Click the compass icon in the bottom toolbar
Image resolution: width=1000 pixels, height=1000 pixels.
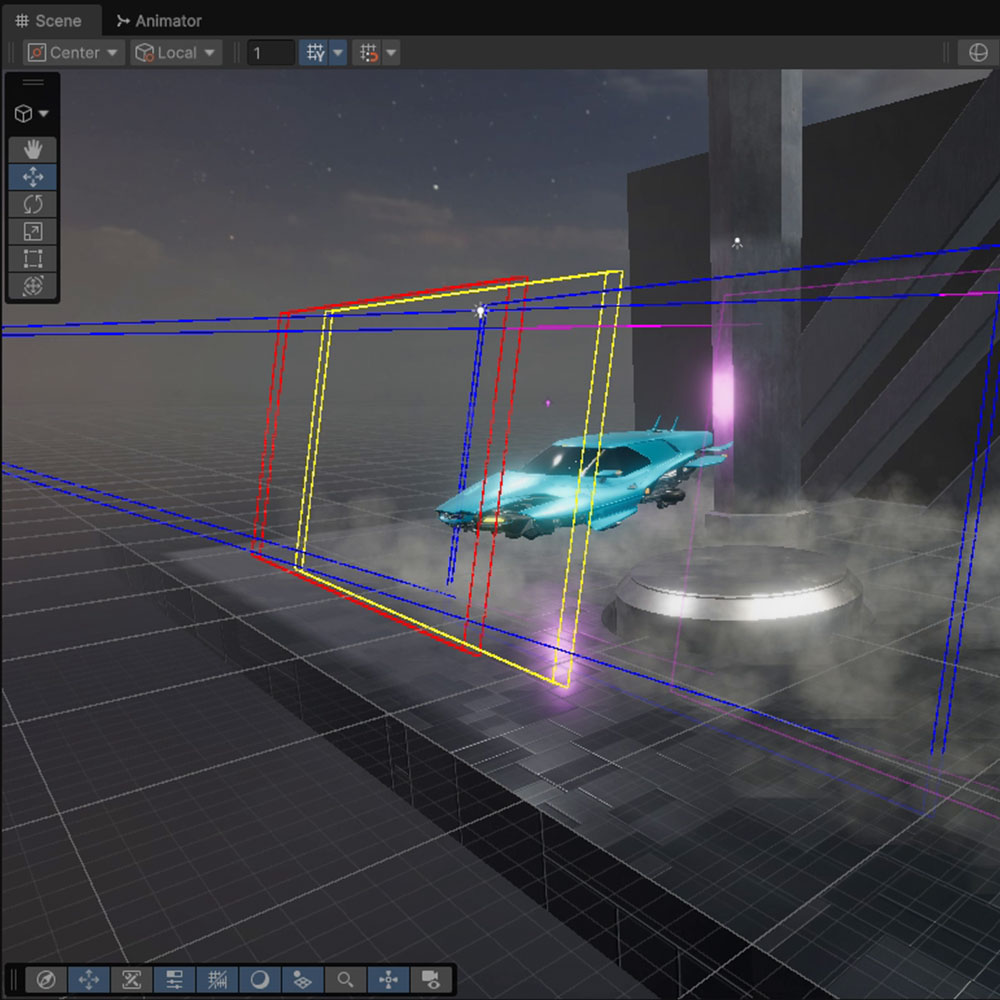click(x=46, y=979)
